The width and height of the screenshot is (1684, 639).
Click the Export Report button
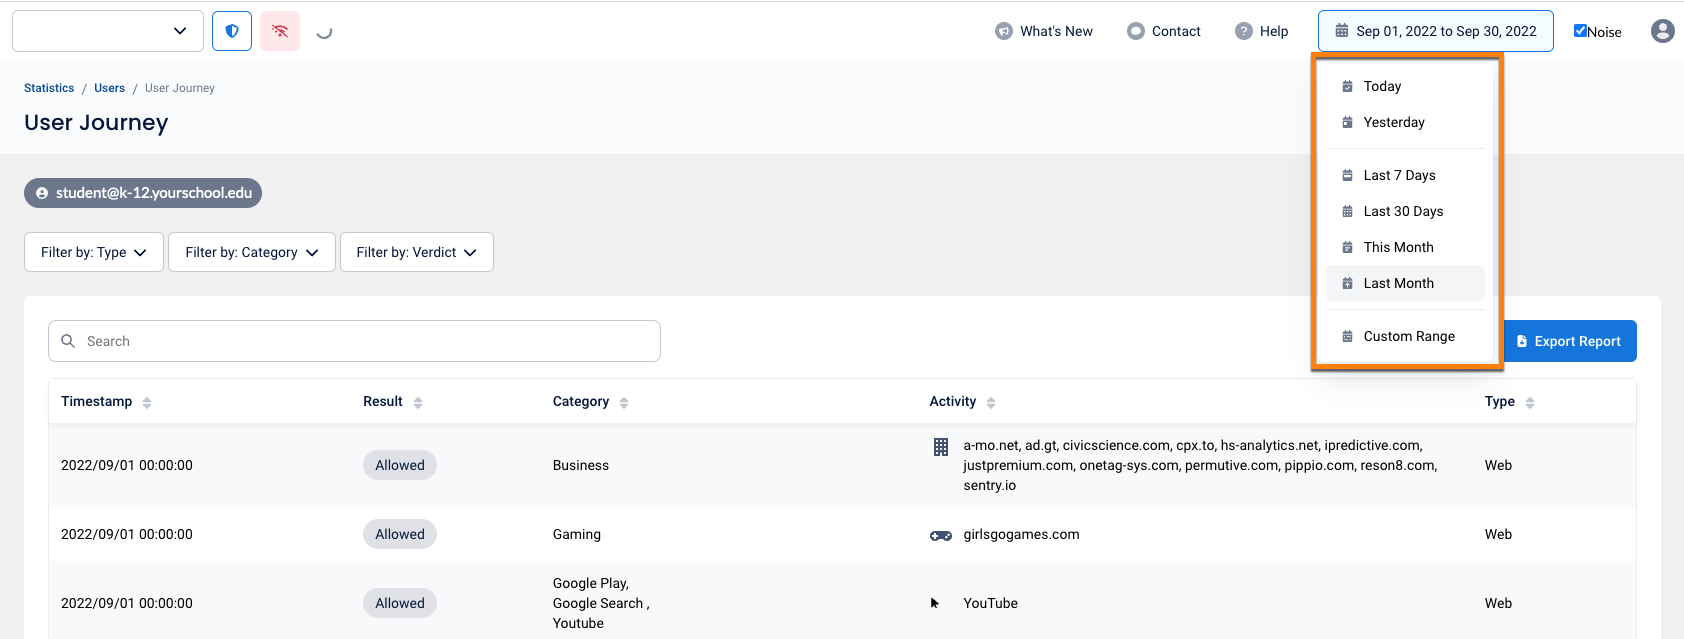(1570, 341)
